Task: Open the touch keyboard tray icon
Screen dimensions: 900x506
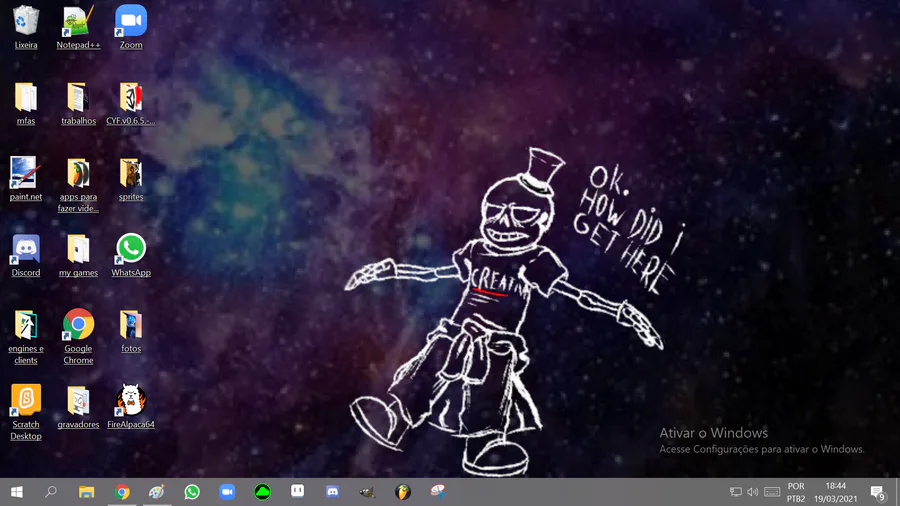Action: (772, 492)
